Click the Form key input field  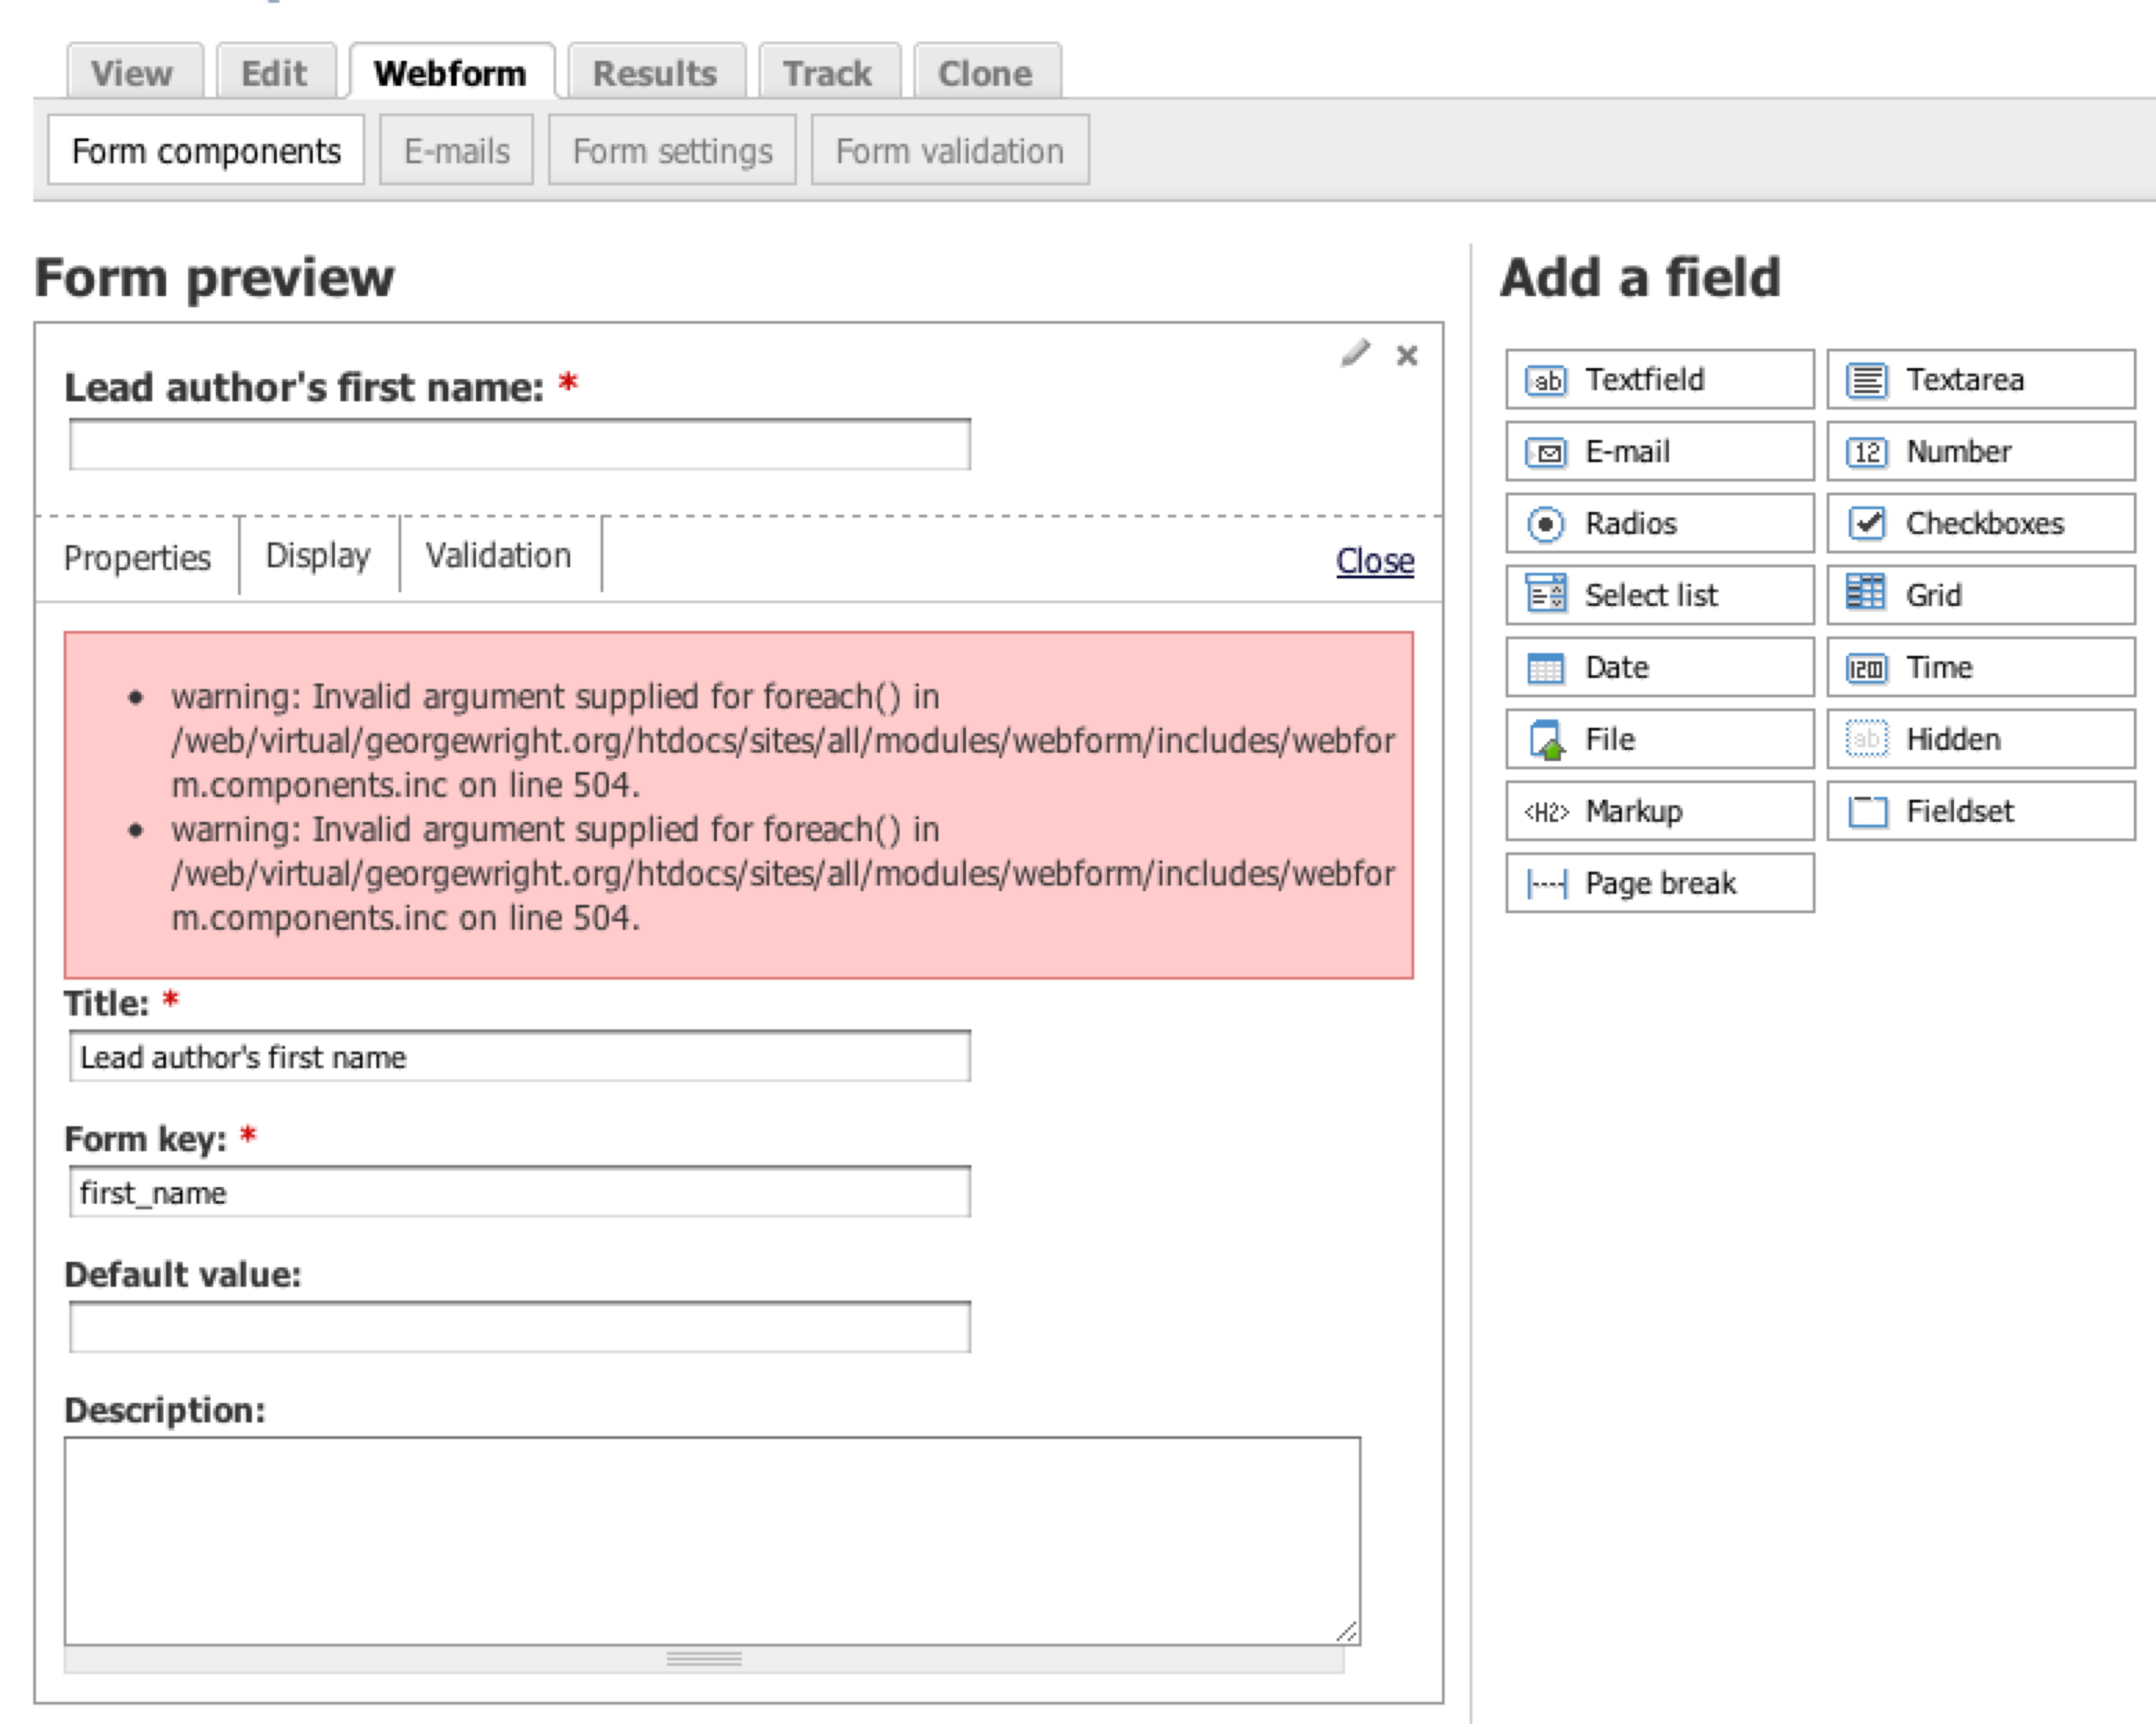[520, 1193]
